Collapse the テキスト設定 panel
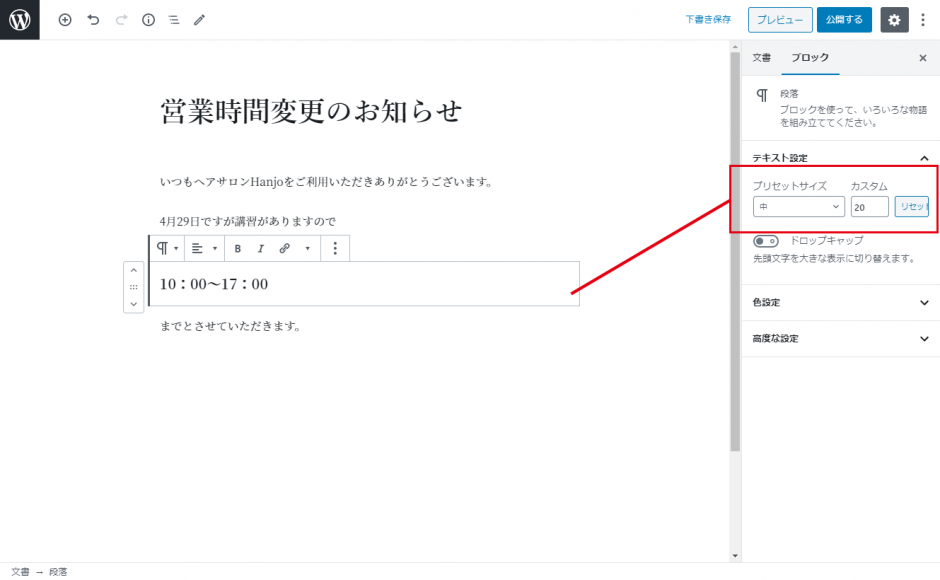Viewport: 940px width, 580px height. [x=923, y=158]
